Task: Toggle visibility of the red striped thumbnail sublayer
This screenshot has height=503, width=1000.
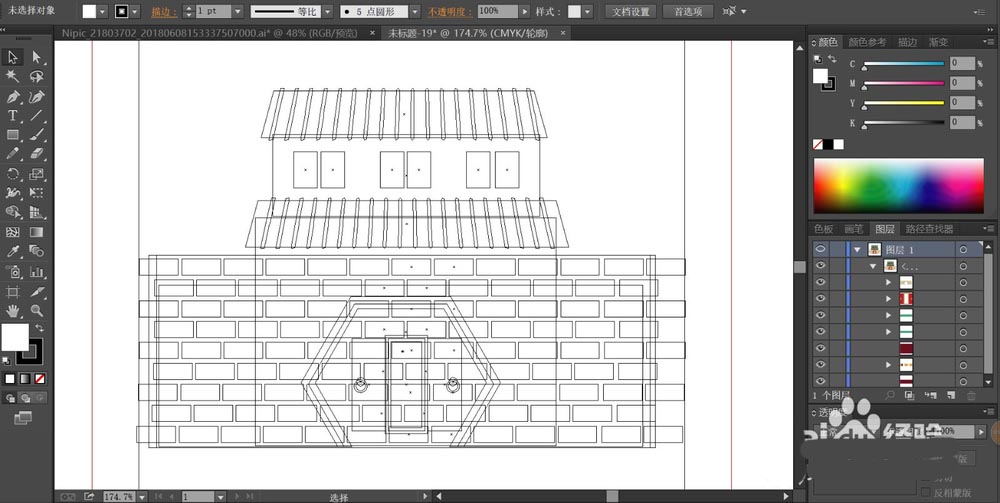Action: pyautogui.click(x=820, y=298)
